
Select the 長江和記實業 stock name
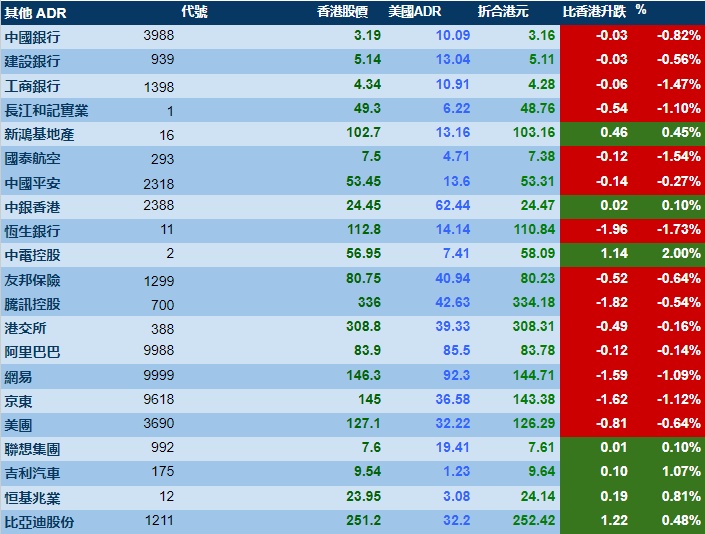(x=46, y=110)
